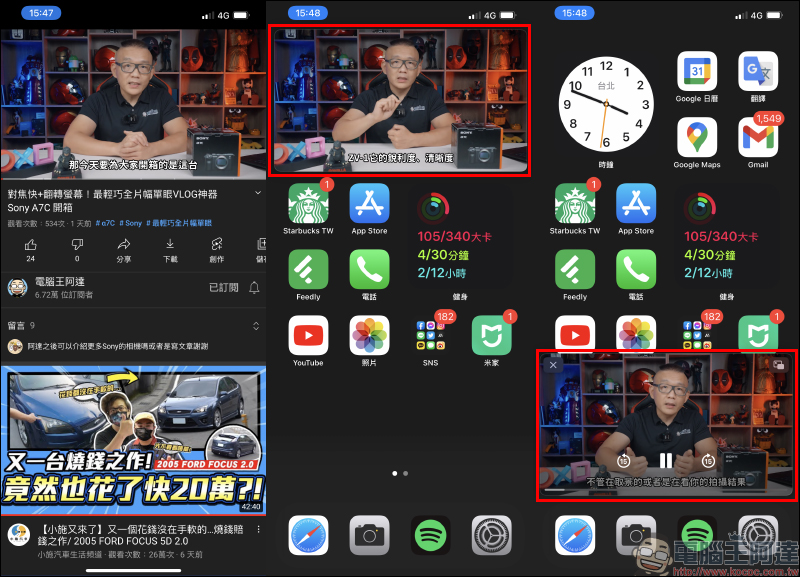
Task: Open Feedly app on right screen
Action: coord(575,269)
